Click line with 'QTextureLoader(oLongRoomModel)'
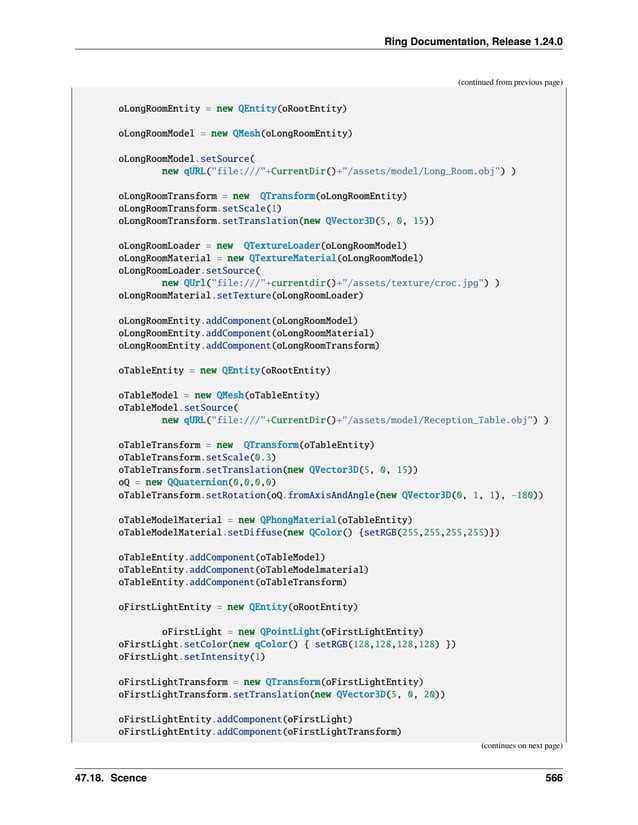The width and height of the screenshot is (638, 825). tap(262, 246)
